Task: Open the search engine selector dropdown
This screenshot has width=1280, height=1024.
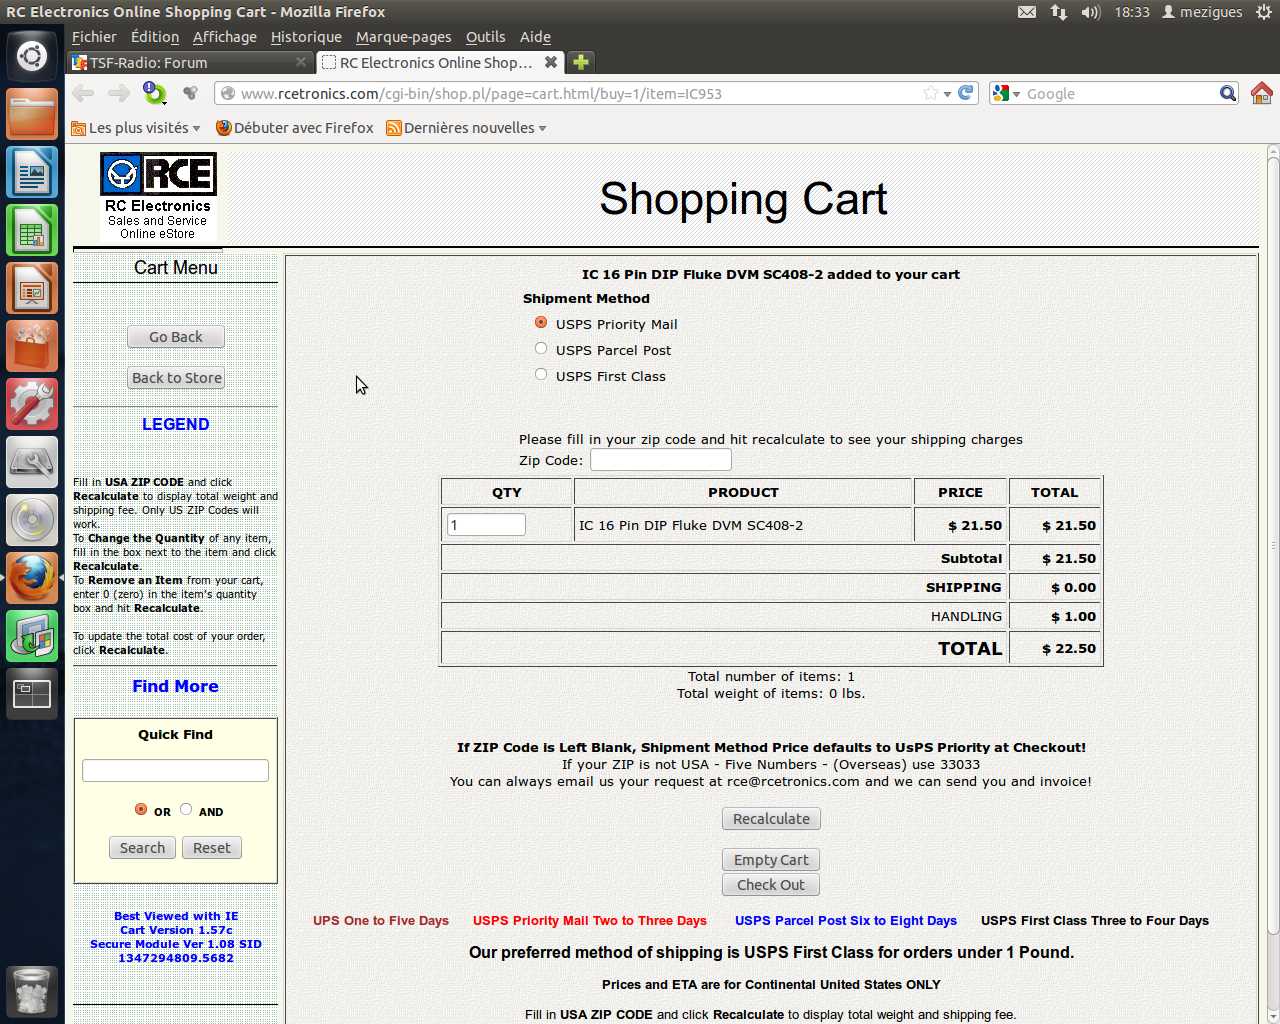Action: [1005, 93]
